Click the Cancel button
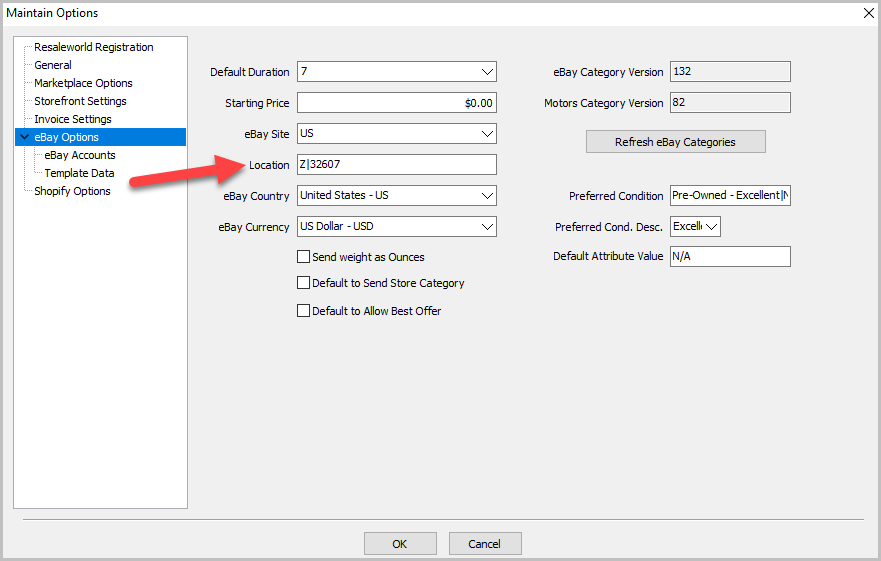Screen dimensions: 881x561 (485, 544)
